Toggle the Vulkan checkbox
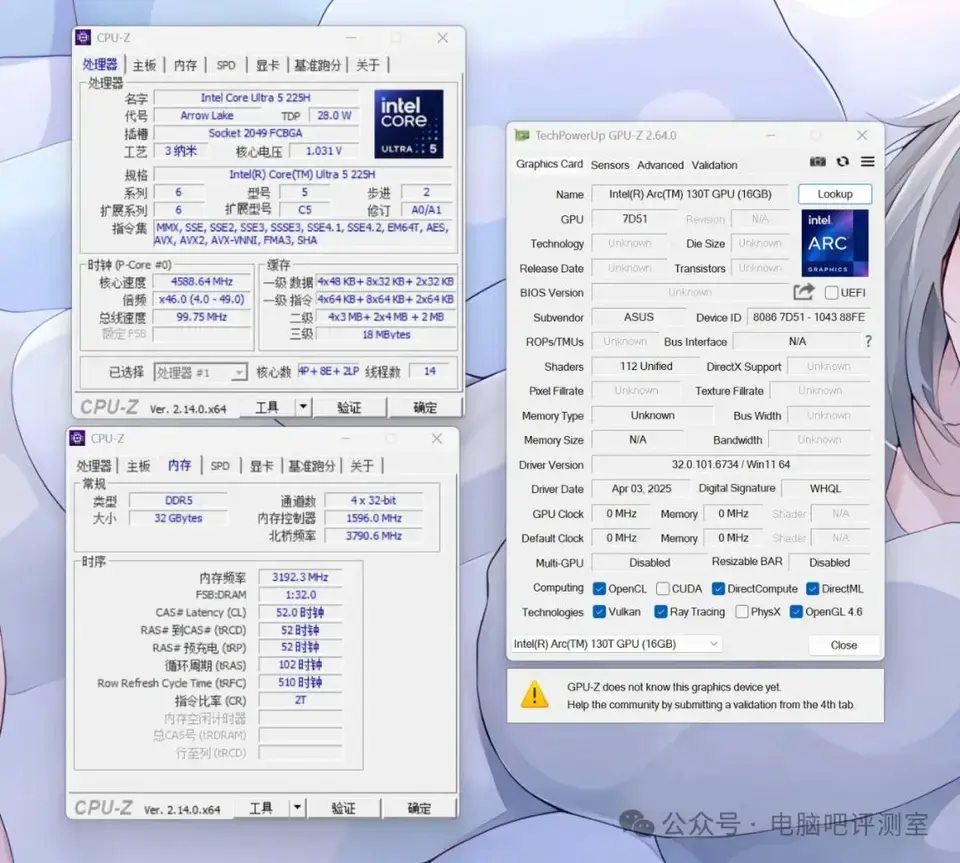The width and height of the screenshot is (960, 863). pyautogui.click(x=599, y=612)
